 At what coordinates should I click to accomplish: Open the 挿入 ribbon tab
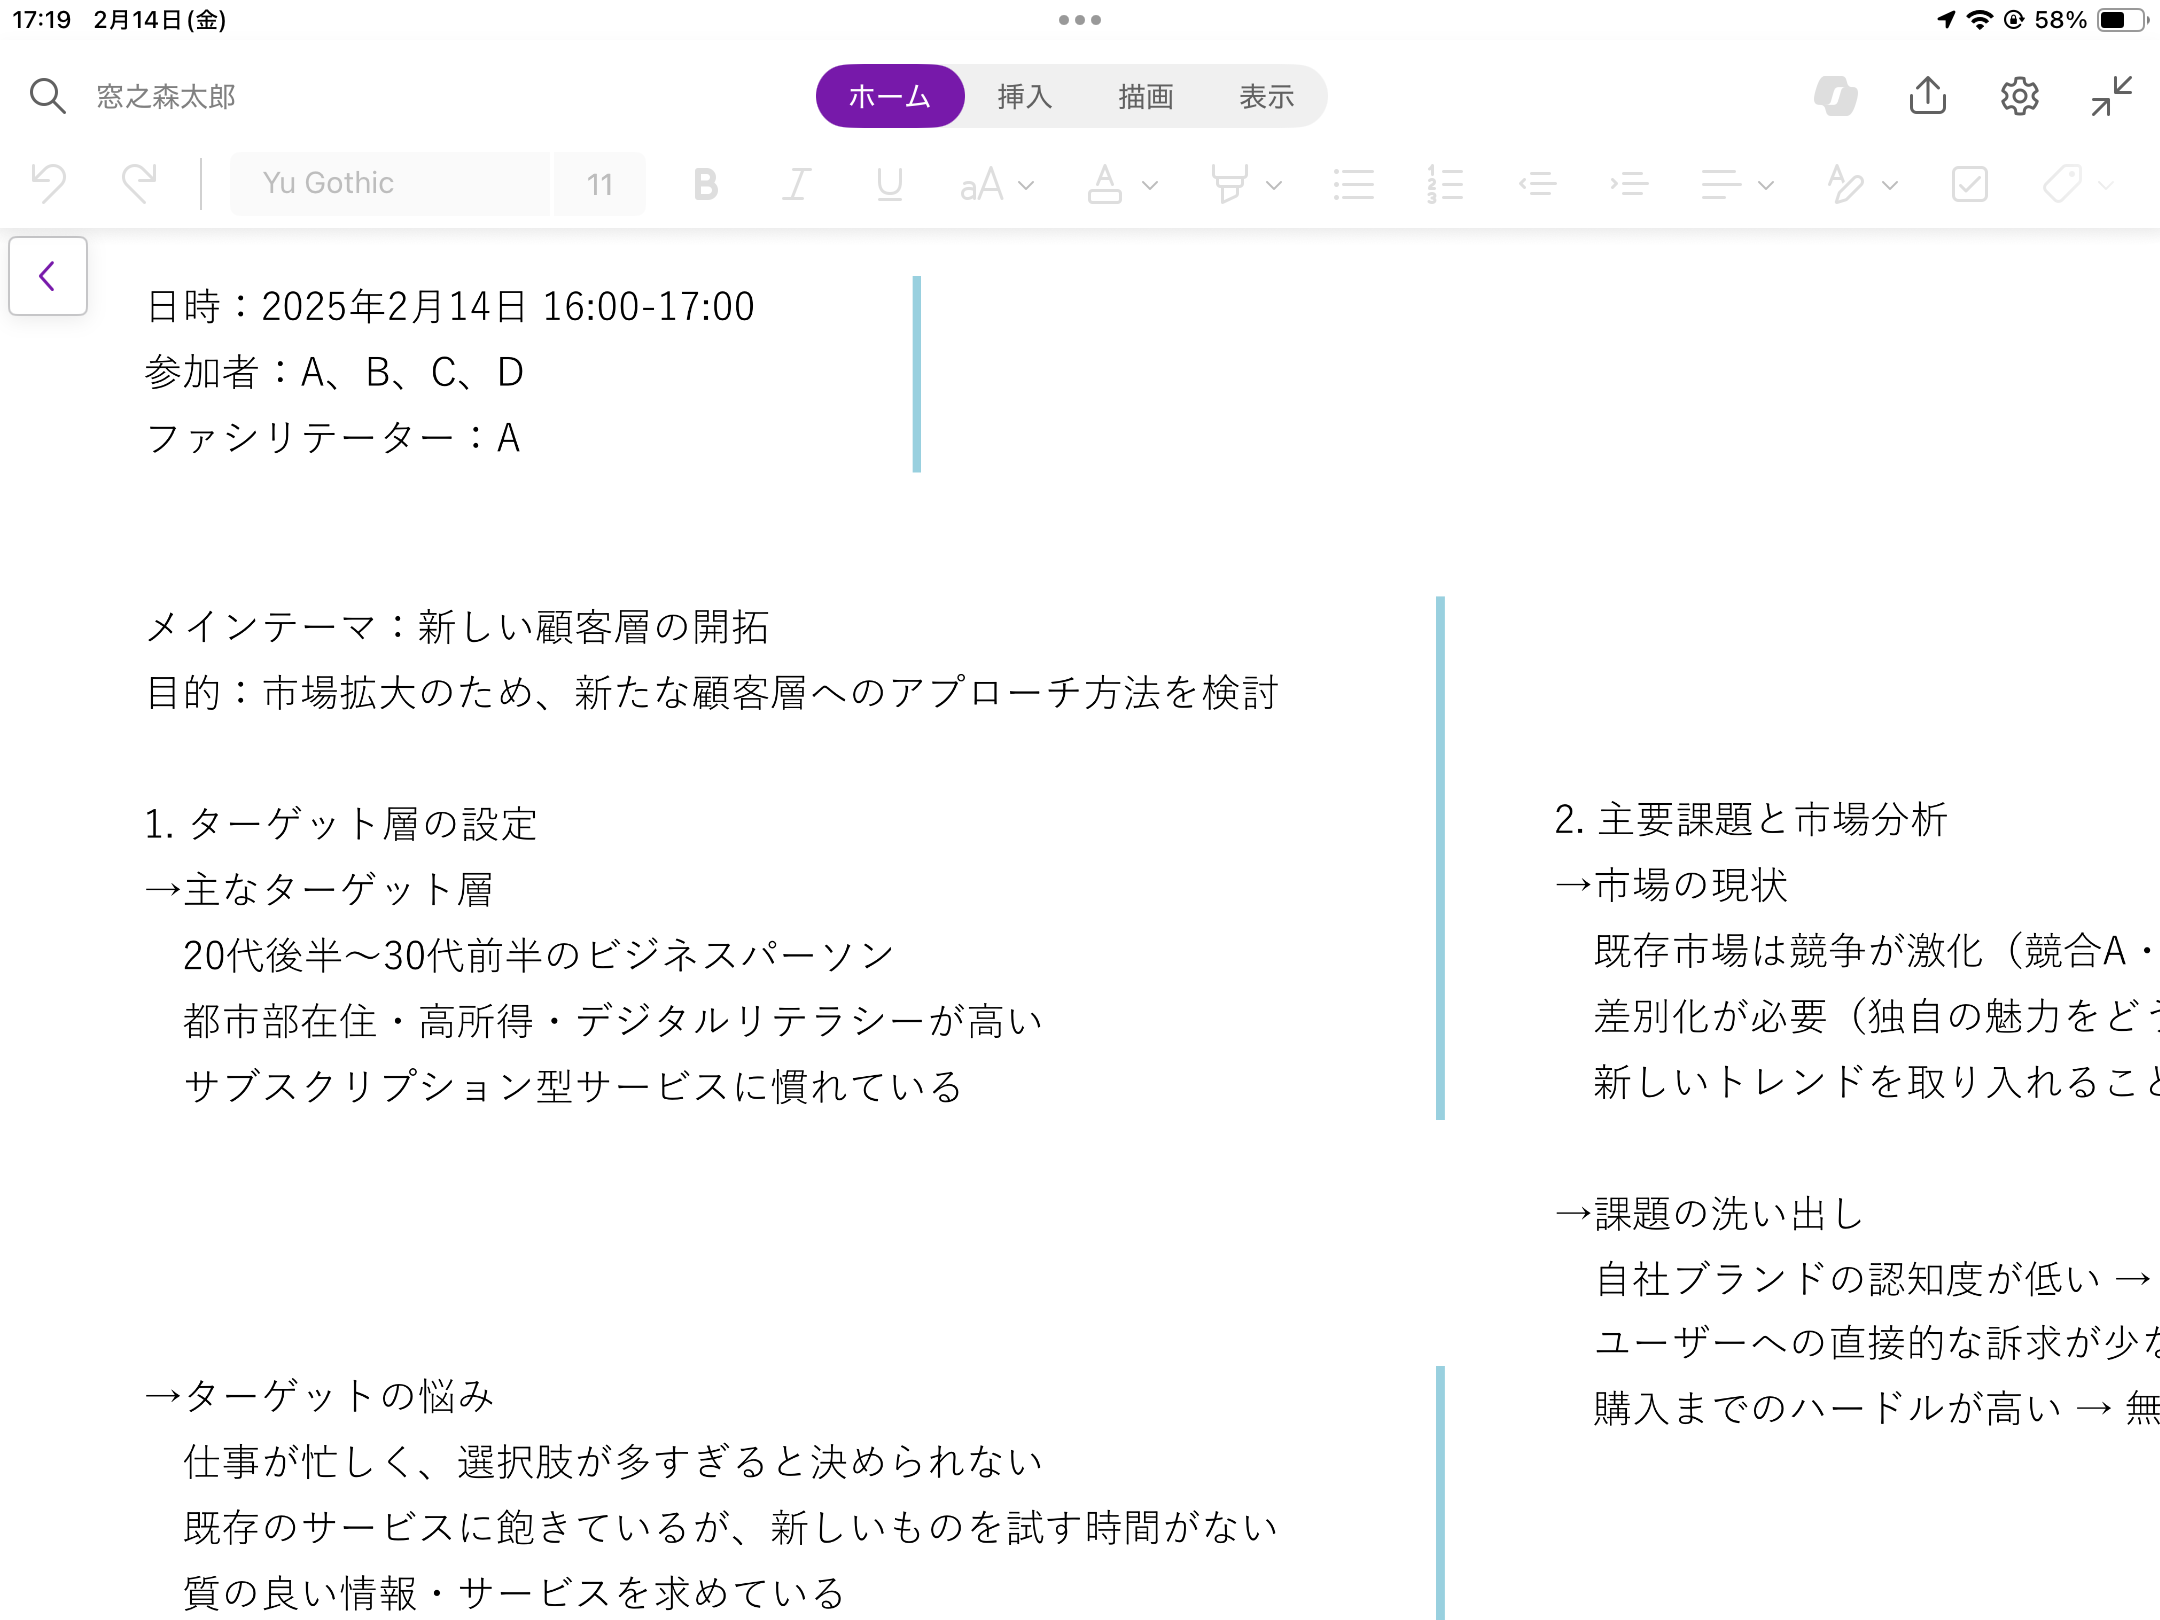[1023, 96]
